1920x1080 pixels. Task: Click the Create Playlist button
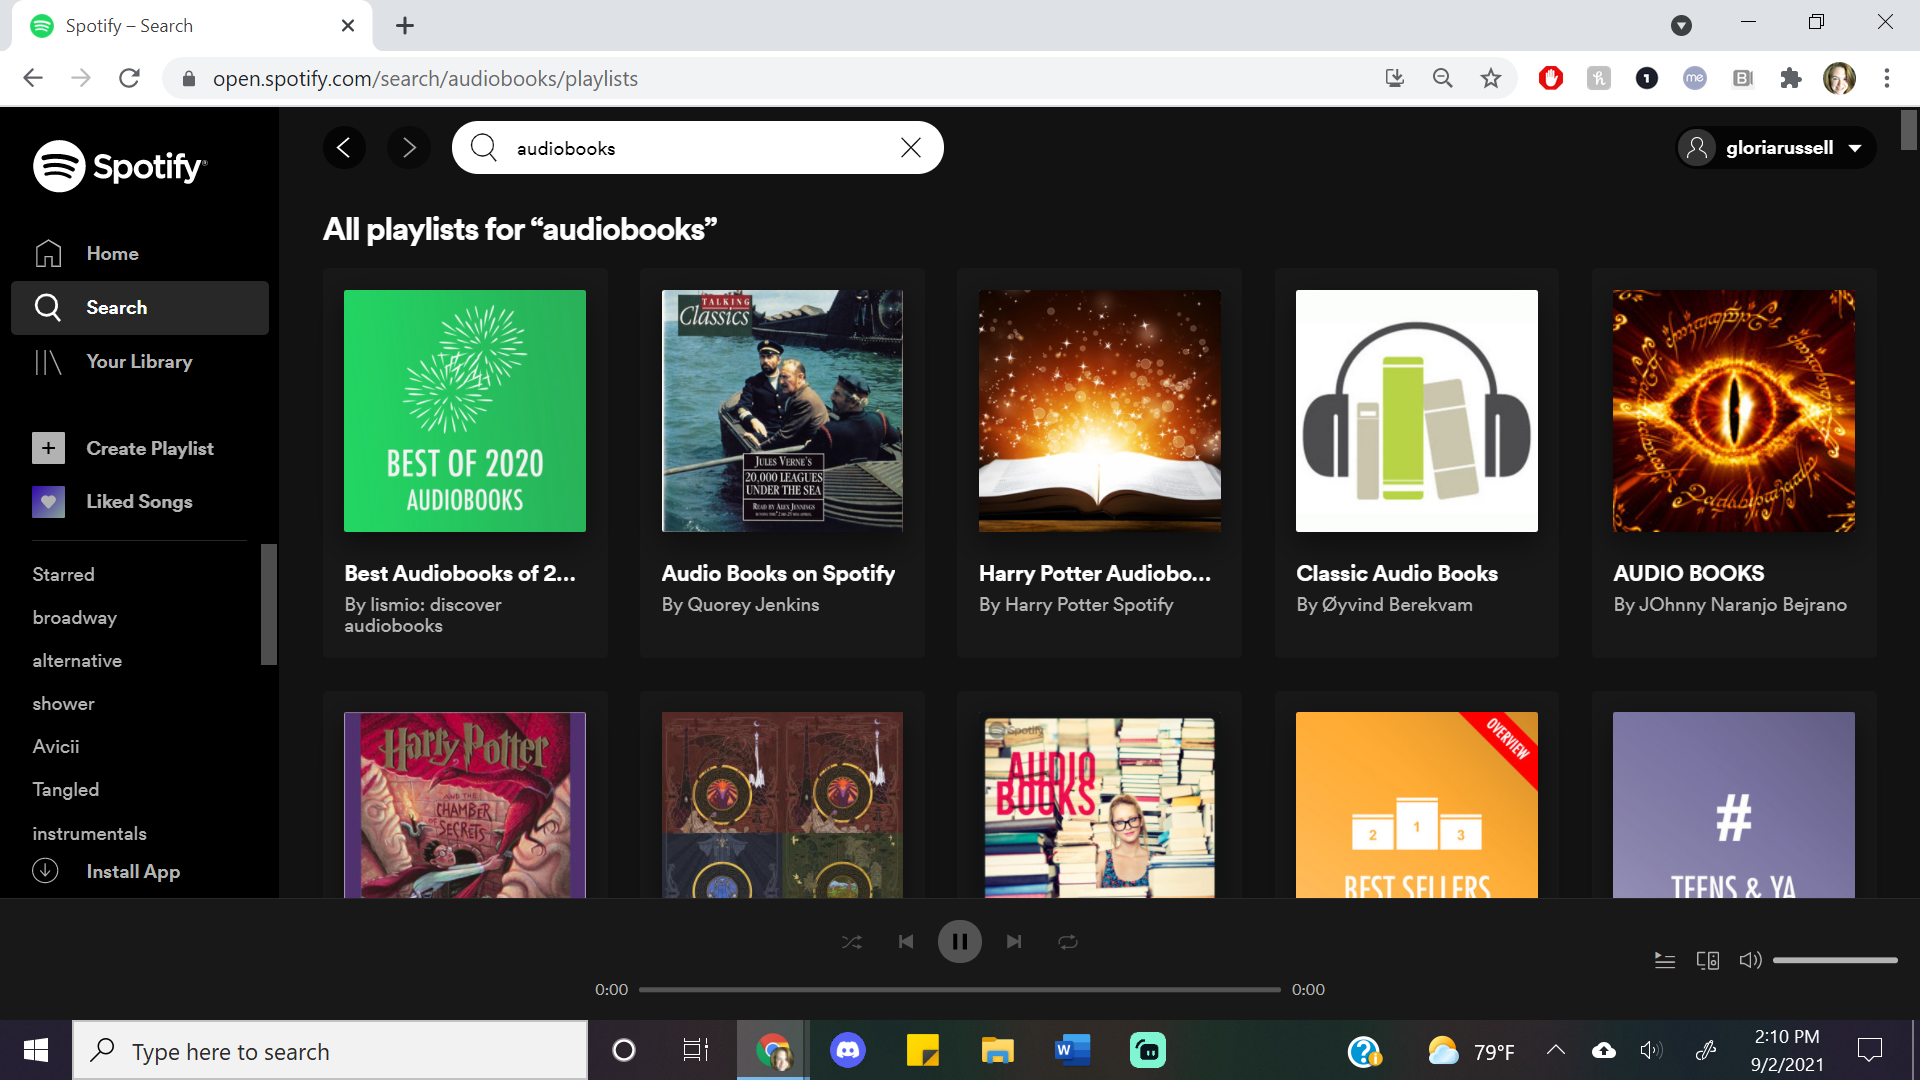(149, 449)
